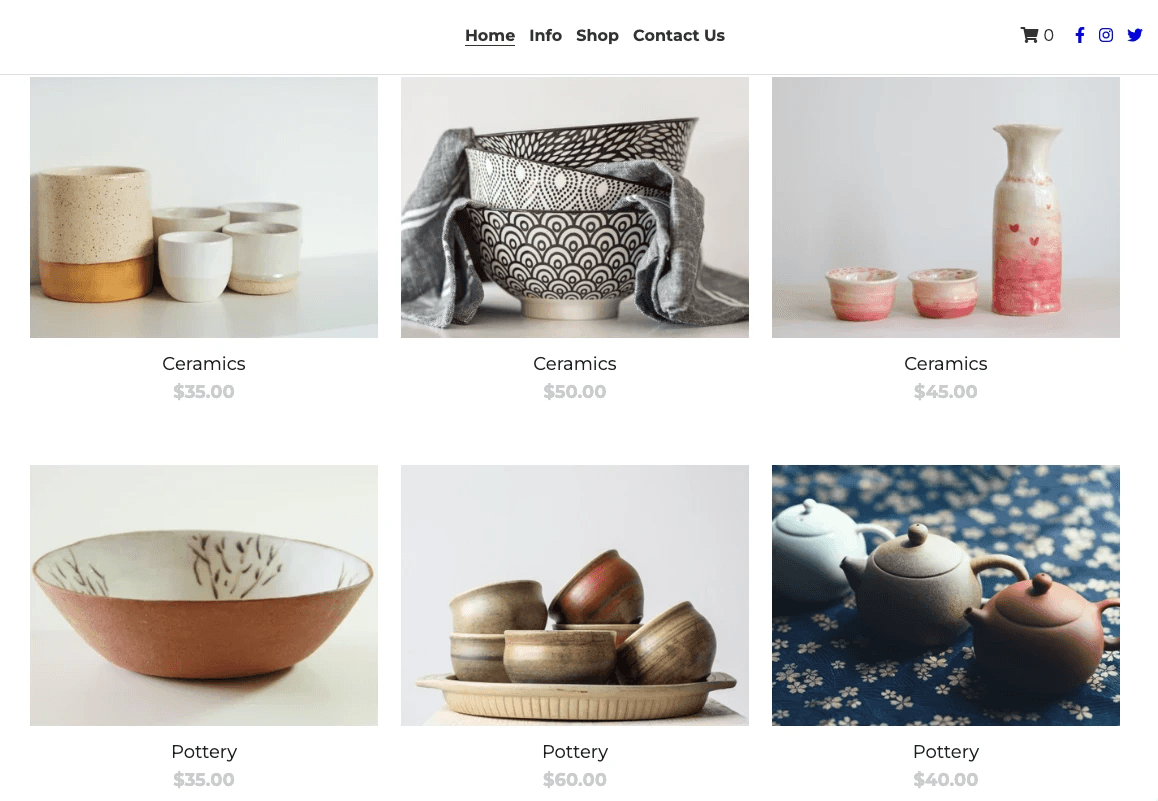Viewport: 1158px width, 801px height.
Task: Open the Instagram profile icon
Action: pos(1106,35)
